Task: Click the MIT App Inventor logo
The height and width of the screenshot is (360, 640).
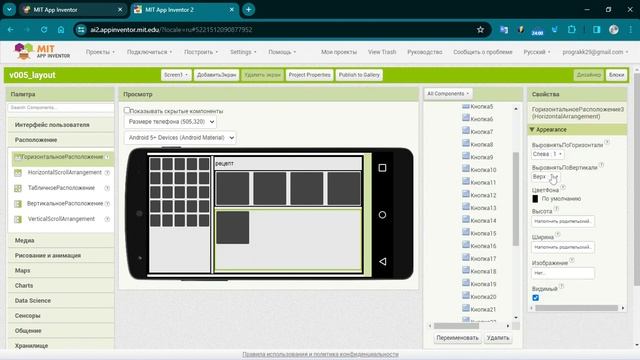Action: pyautogui.click(x=42, y=51)
